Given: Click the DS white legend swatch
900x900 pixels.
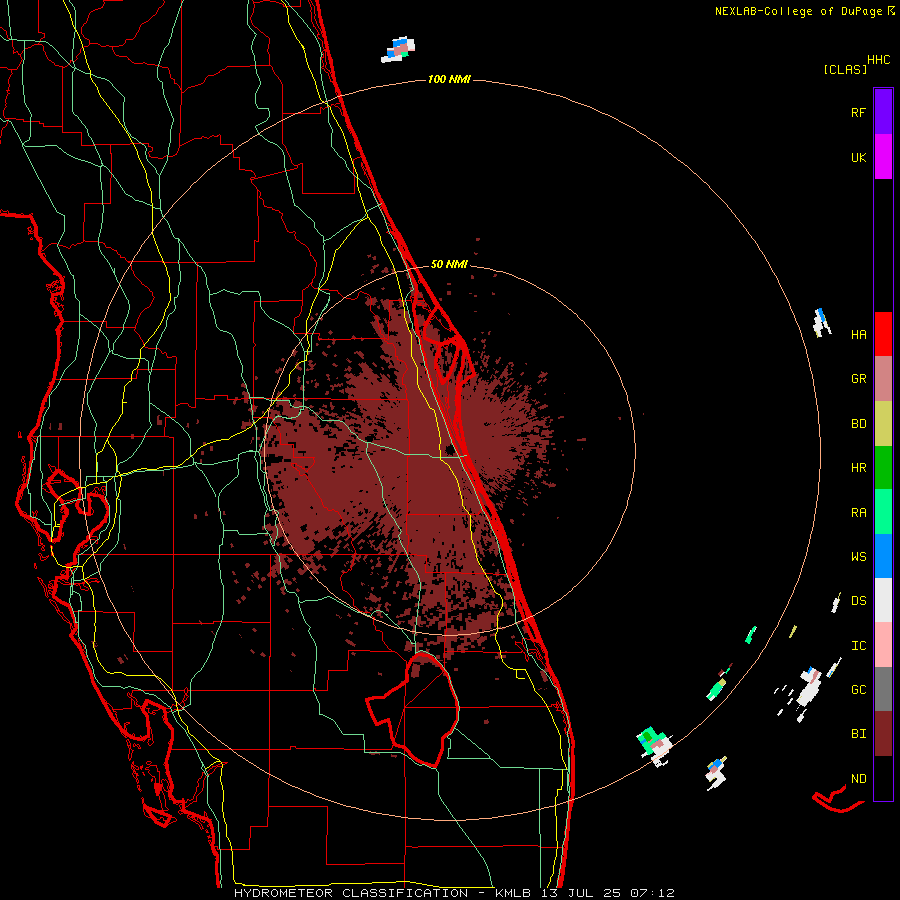Looking at the screenshot, I should click(x=883, y=600).
